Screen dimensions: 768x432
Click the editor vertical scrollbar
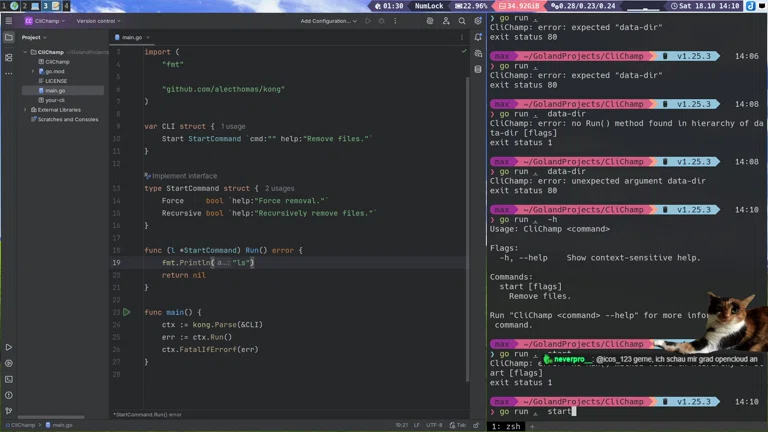pyautogui.click(x=468, y=228)
